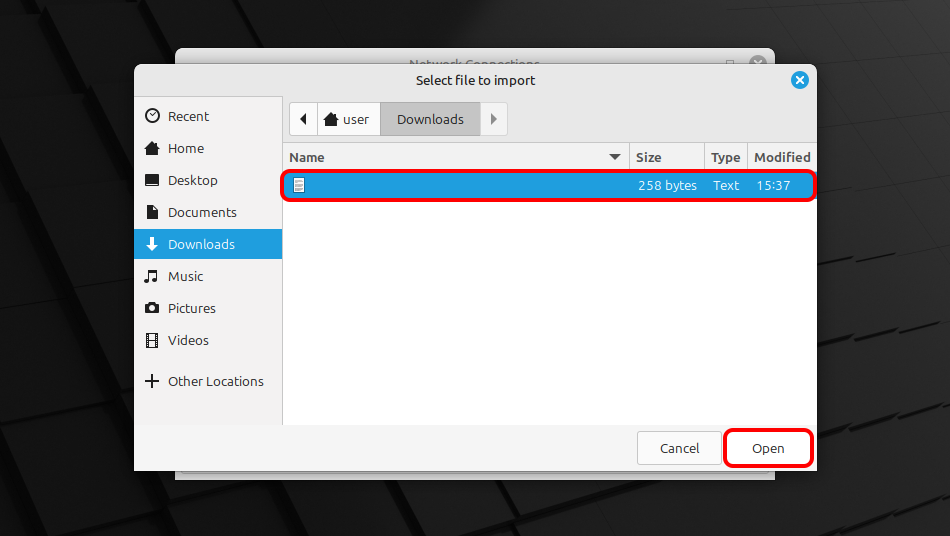The image size is (950, 536).
Task: Select the Downloads path bar button
Action: coord(430,119)
